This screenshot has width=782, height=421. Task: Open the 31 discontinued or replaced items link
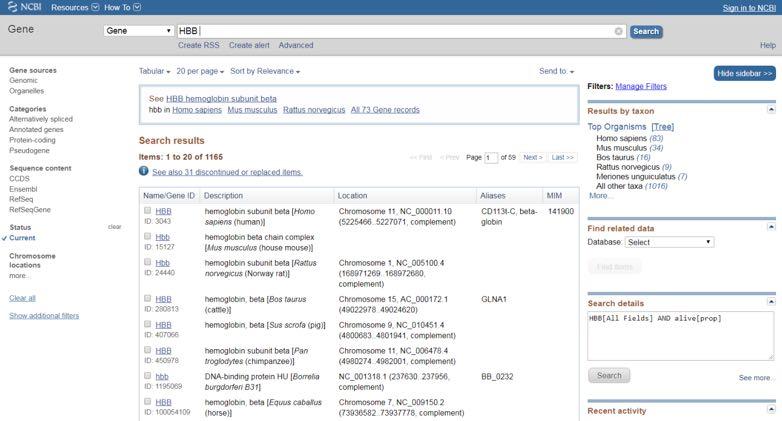pos(227,172)
